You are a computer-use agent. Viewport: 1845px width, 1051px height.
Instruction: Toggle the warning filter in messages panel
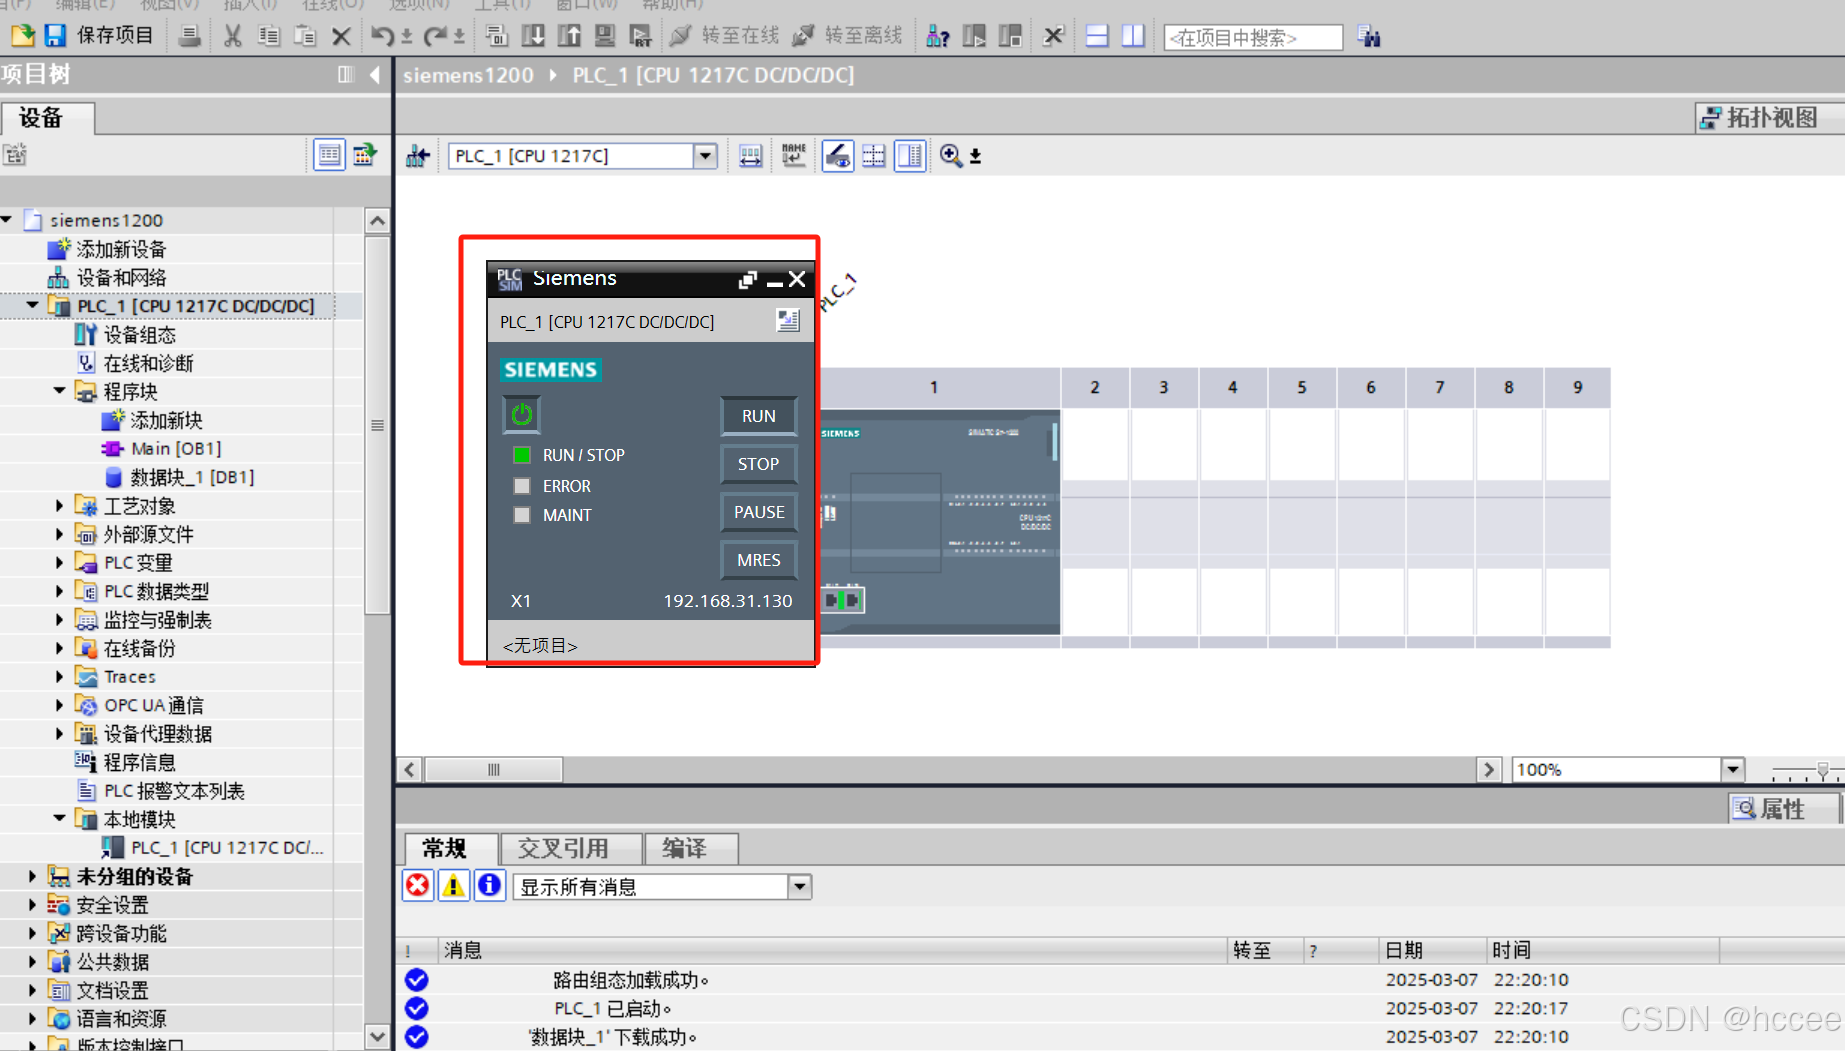tap(453, 886)
